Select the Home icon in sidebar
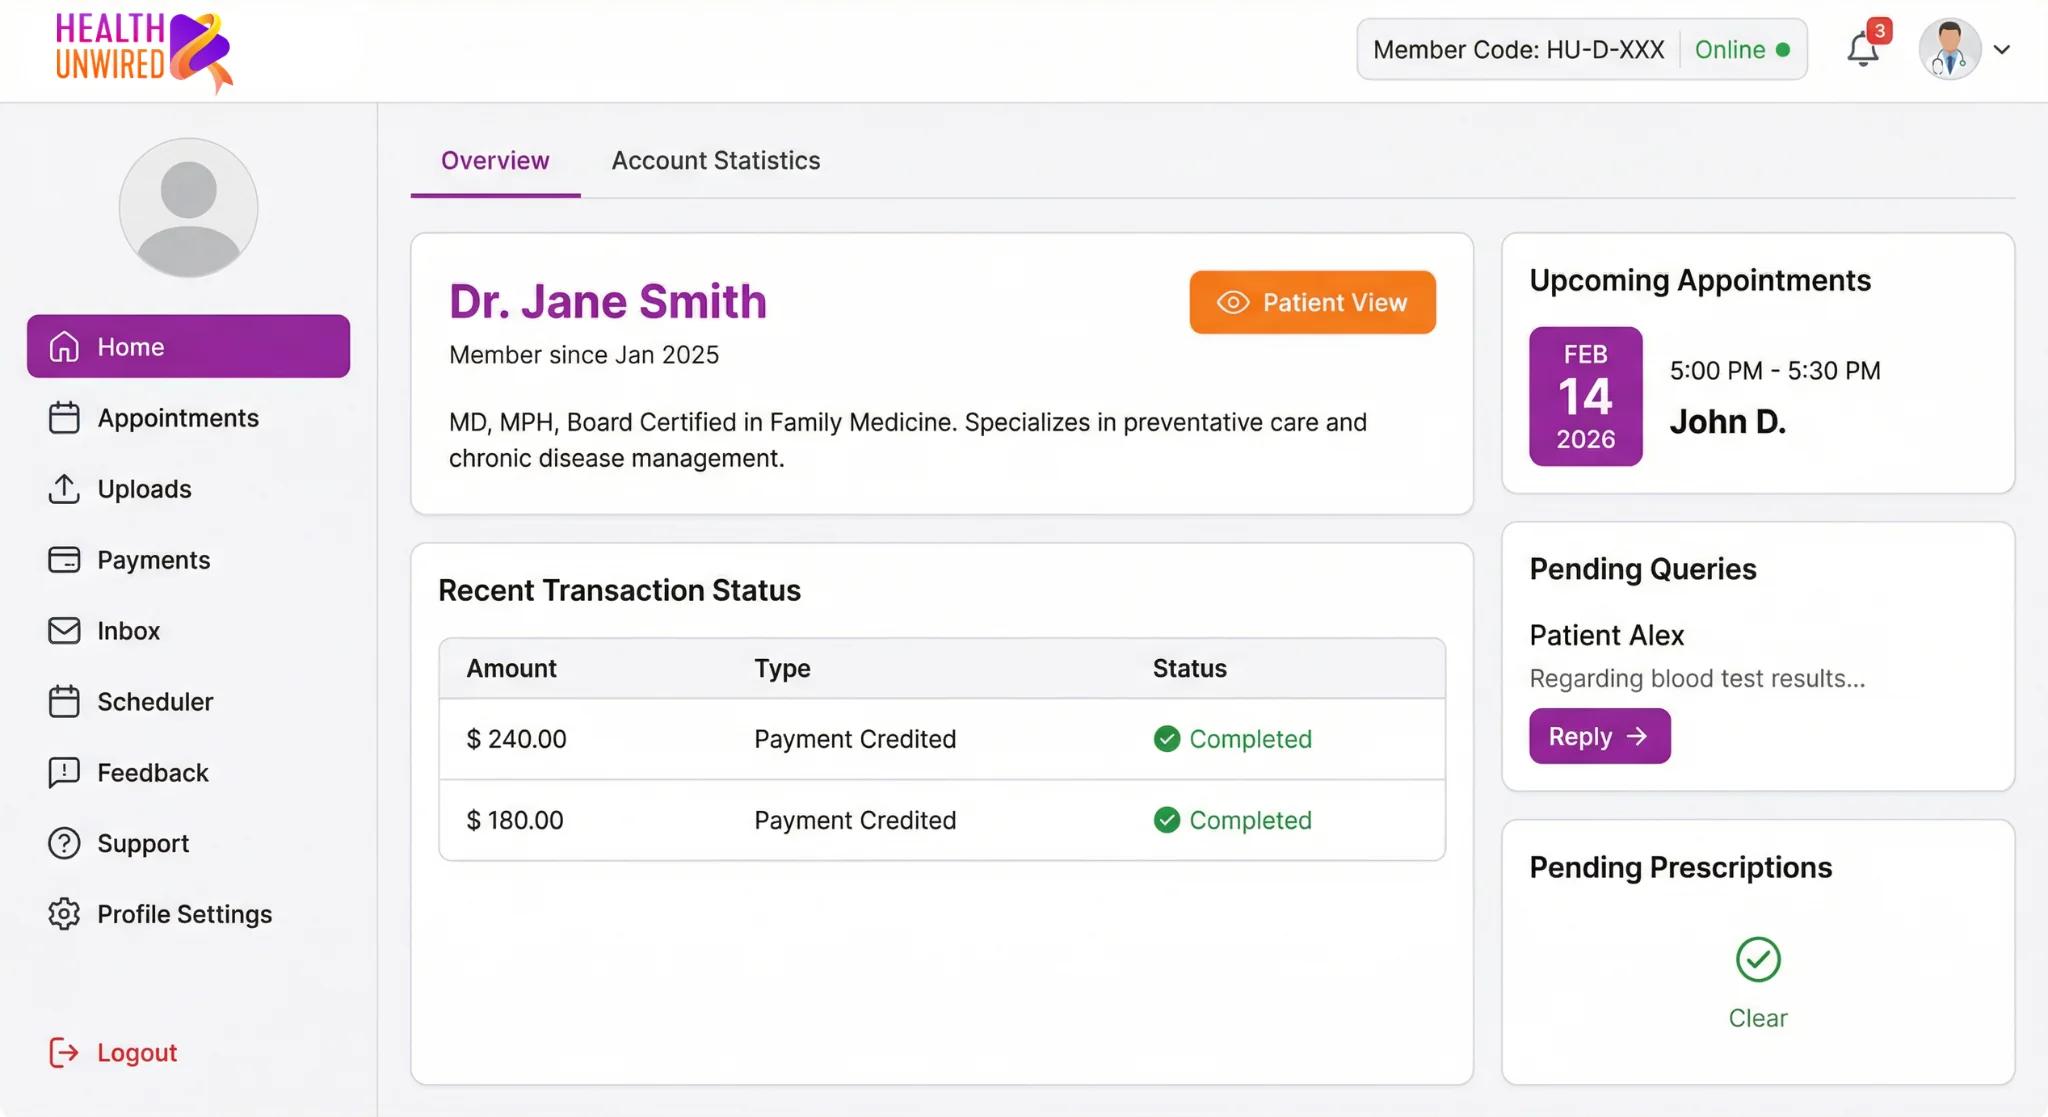The width and height of the screenshot is (2048, 1117). (63, 346)
